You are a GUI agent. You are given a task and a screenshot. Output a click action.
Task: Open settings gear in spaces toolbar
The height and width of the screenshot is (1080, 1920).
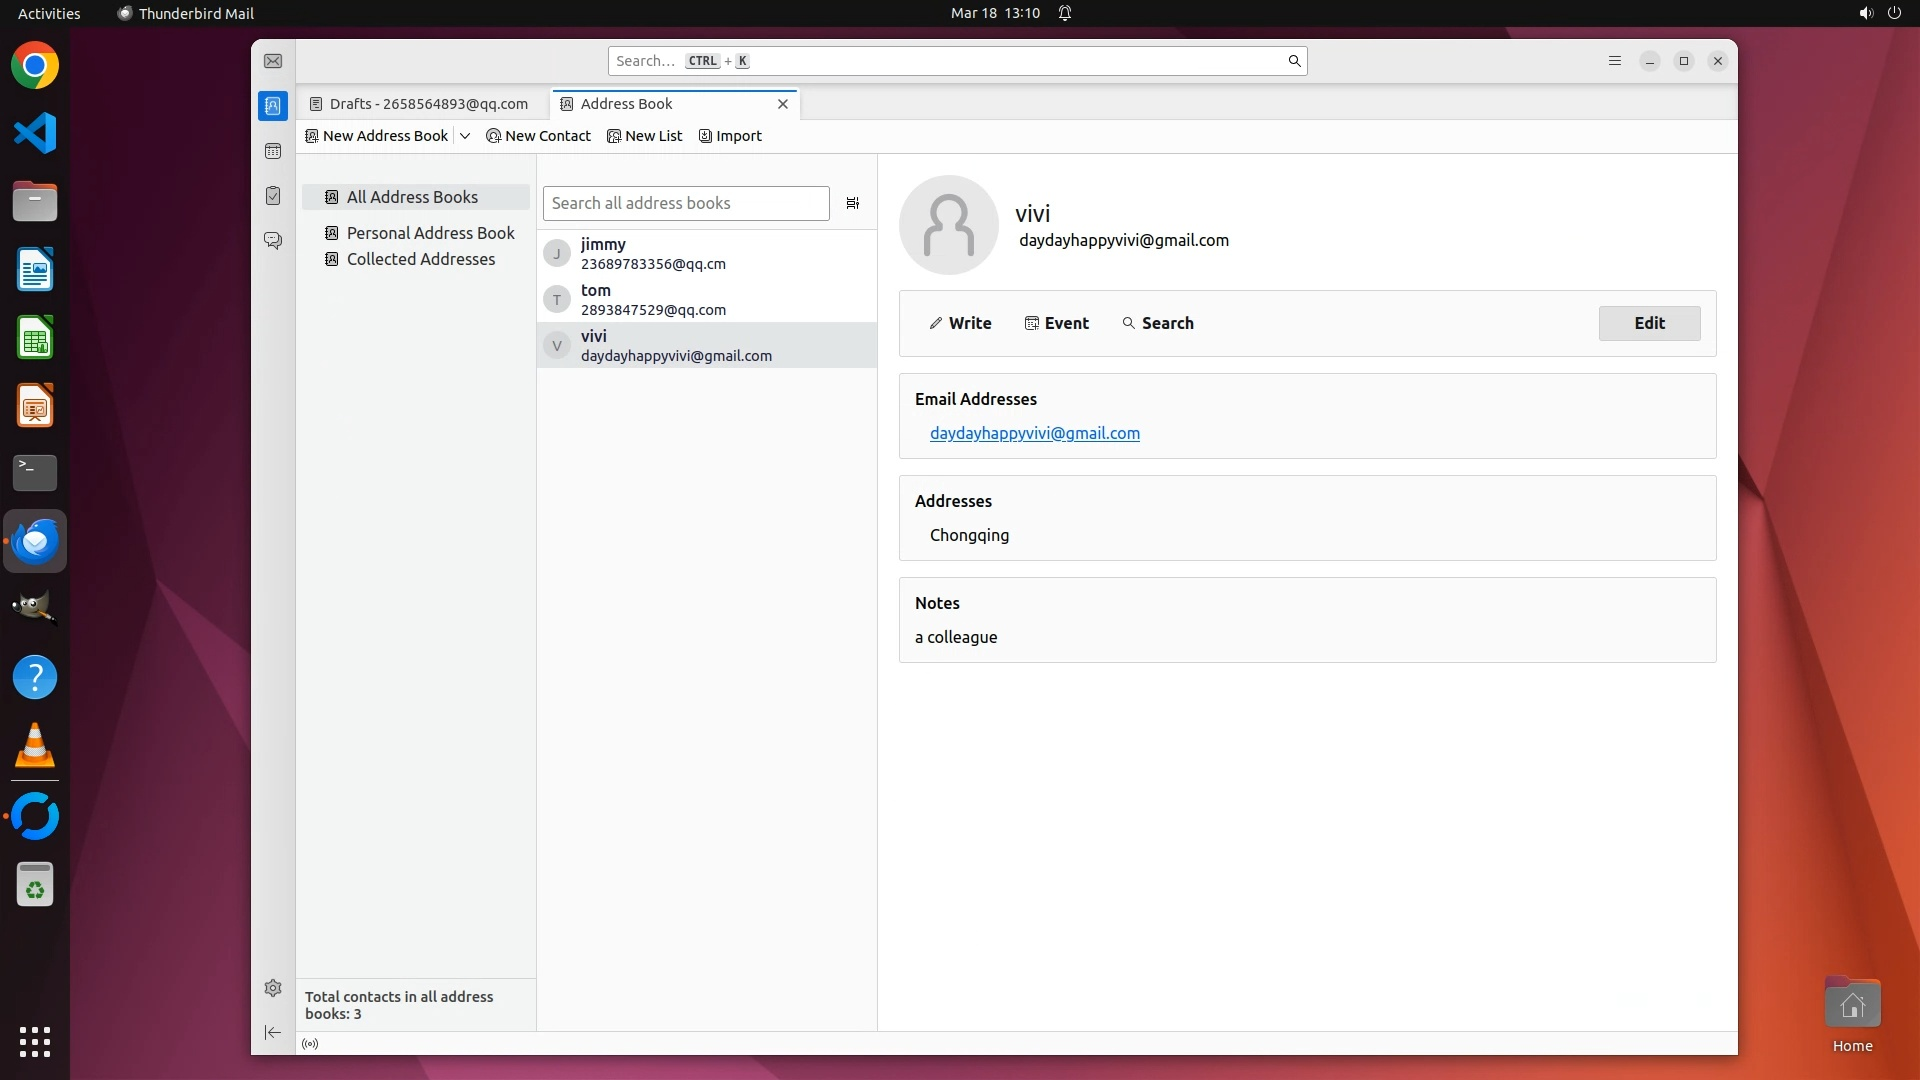[273, 988]
